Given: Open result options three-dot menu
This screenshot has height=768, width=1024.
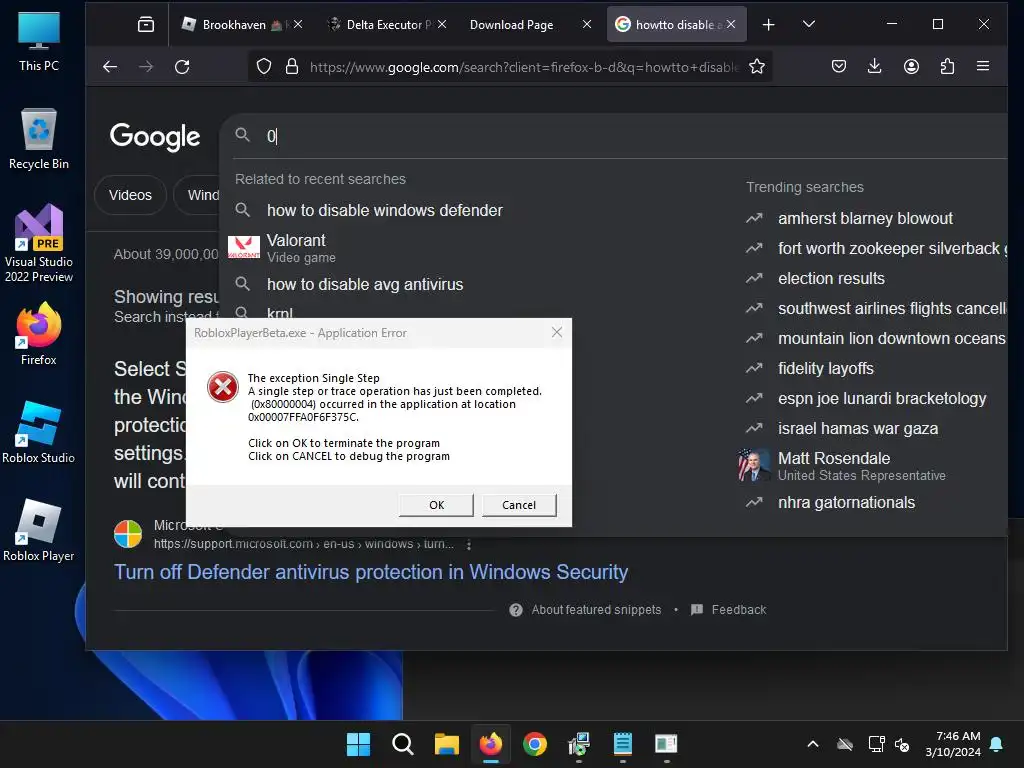Looking at the screenshot, I should pos(469,544).
